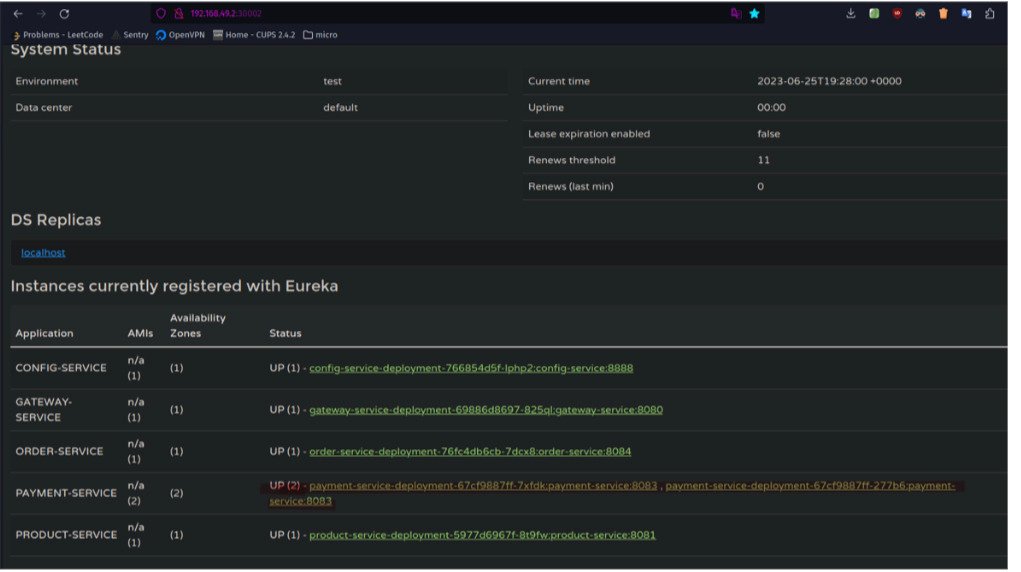Open the Sentry bookmark
The width and height of the screenshot is (1021, 572).
click(x=132, y=35)
